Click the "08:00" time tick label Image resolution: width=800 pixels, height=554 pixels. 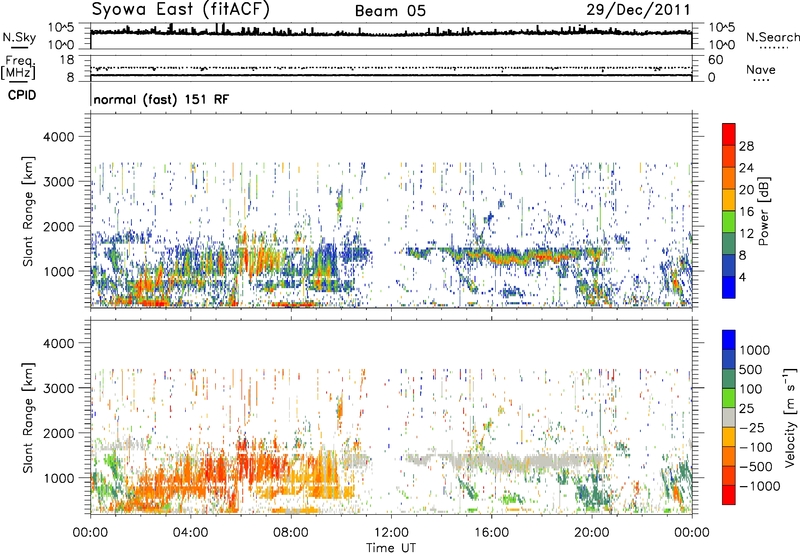[x=291, y=533]
